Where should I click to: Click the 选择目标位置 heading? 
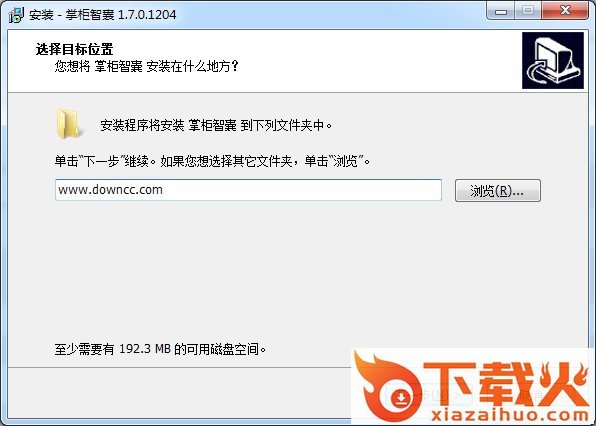tap(74, 49)
